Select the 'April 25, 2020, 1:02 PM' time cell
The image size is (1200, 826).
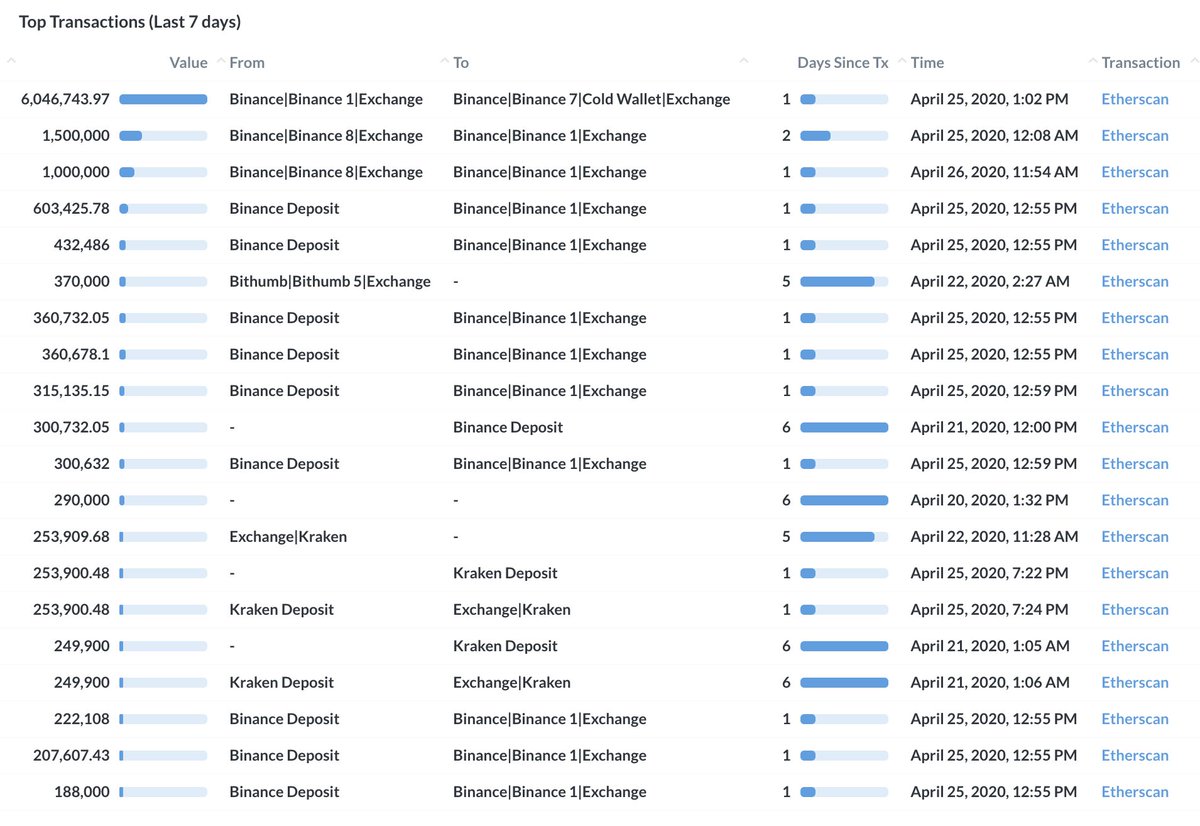(989, 99)
